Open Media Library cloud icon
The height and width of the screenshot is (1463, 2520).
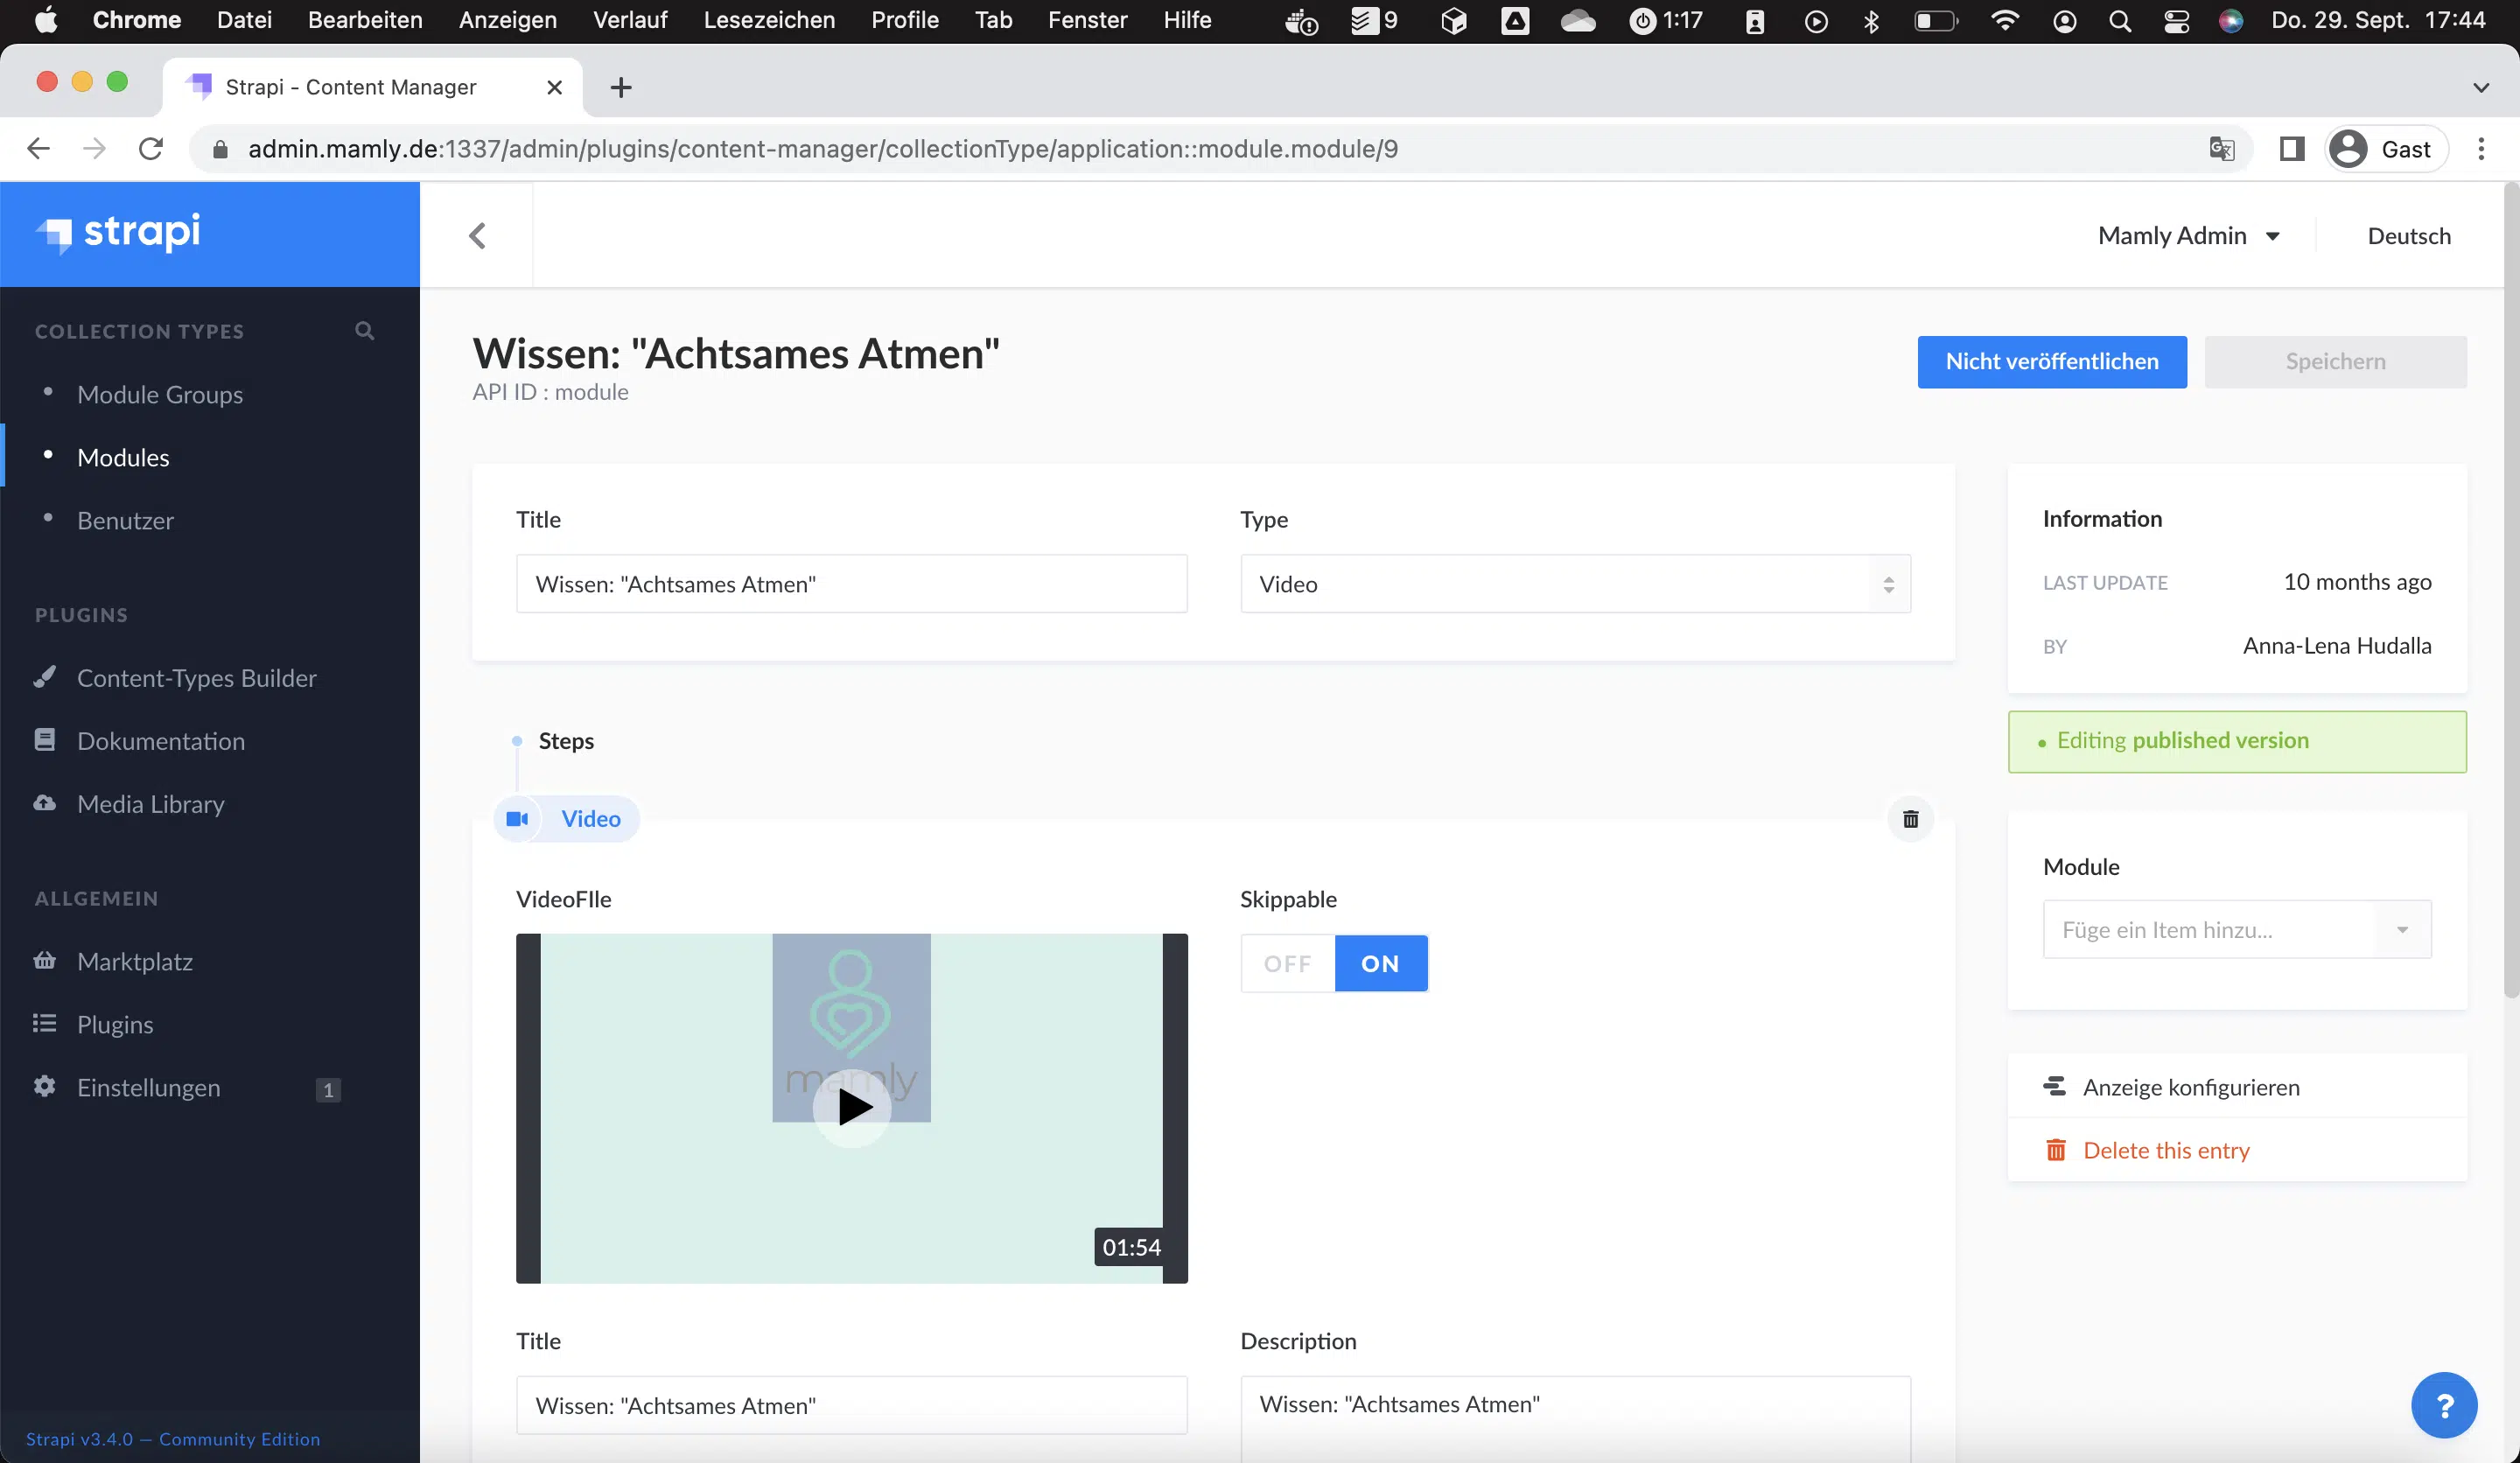pos(44,803)
